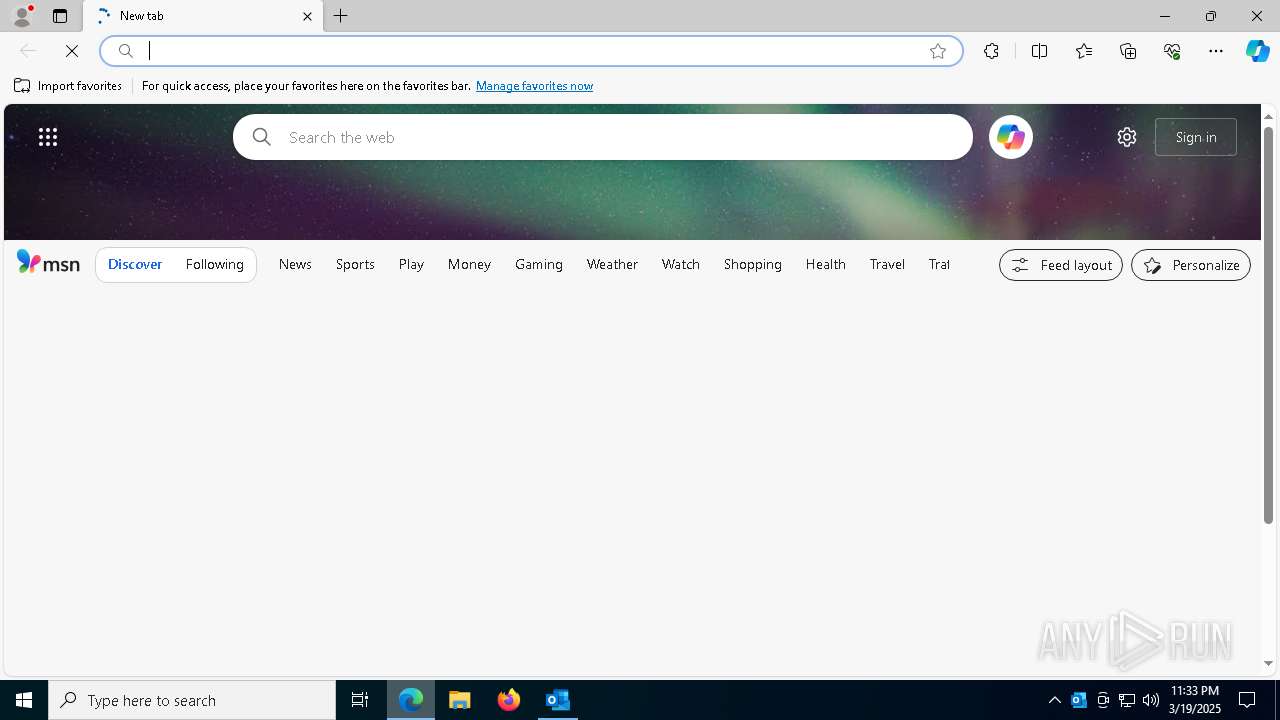Open the Extensions puzzle icon
The width and height of the screenshot is (1280, 720).
(x=991, y=51)
